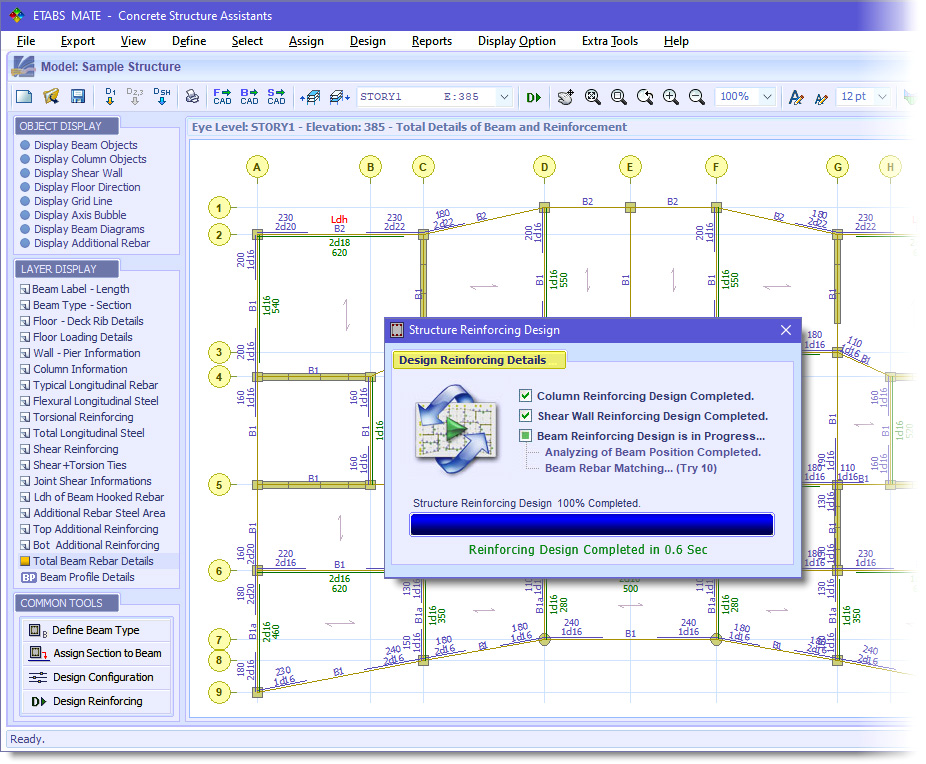Click the move up one story icon
Screen dimensions: 926x764
pos(311,97)
